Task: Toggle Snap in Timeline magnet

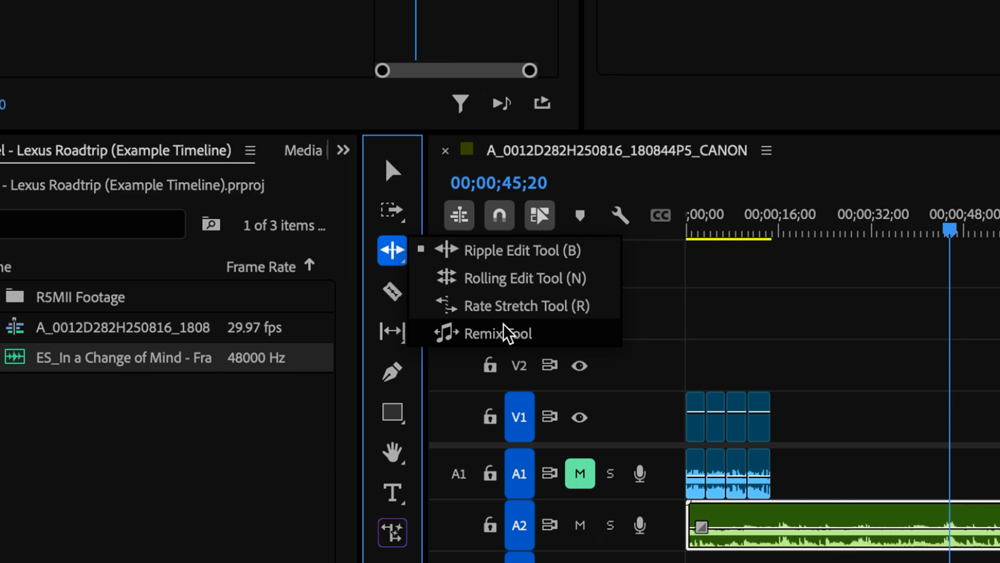Action: [x=499, y=216]
